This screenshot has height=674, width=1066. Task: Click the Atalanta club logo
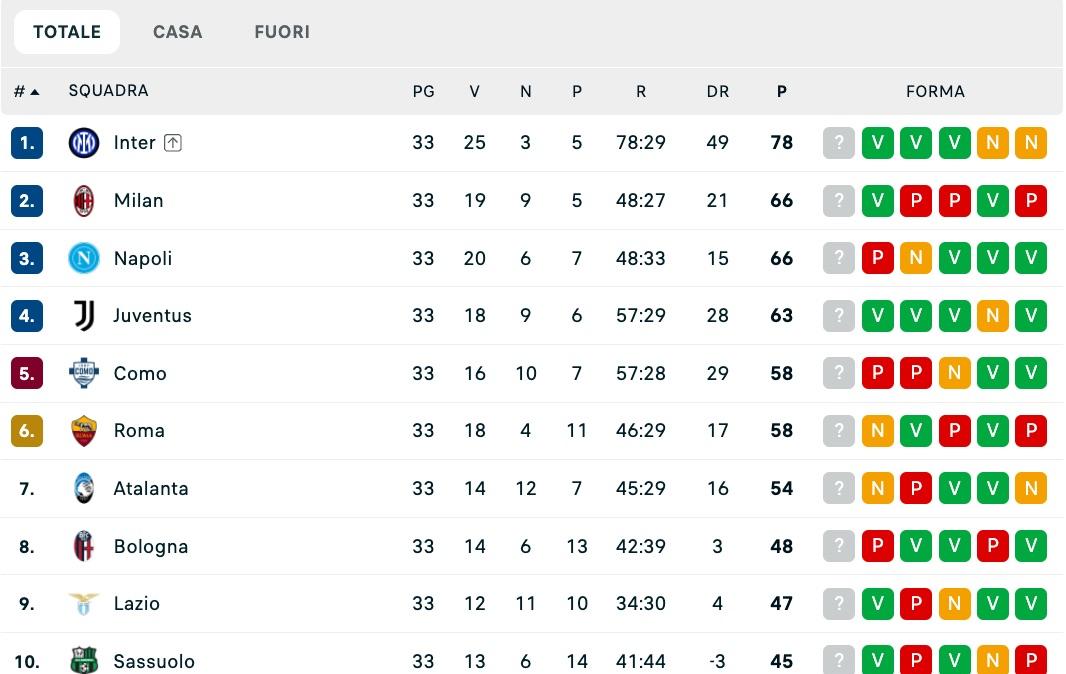[84, 488]
